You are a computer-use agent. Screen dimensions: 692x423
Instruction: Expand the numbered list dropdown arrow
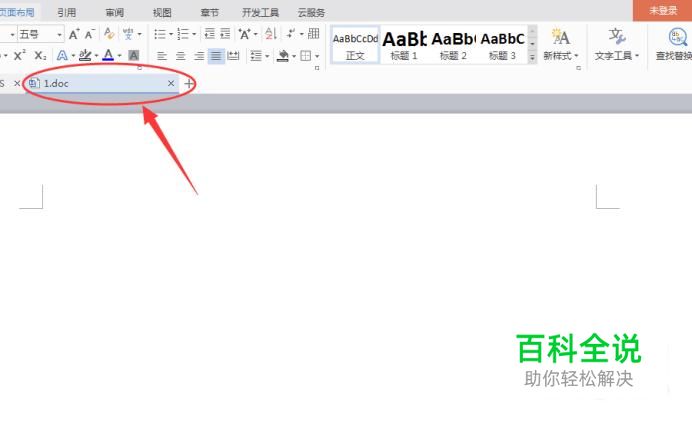click(x=194, y=34)
